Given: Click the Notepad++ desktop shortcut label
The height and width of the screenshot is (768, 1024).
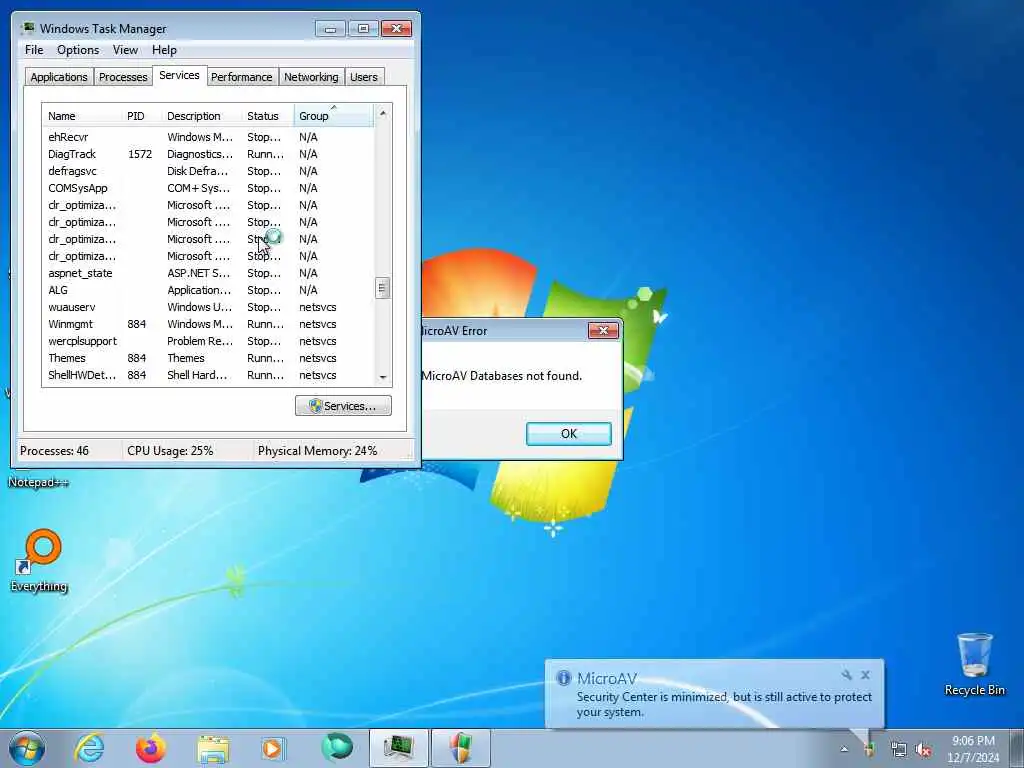Looking at the screenshot, I should pos(39,483).
